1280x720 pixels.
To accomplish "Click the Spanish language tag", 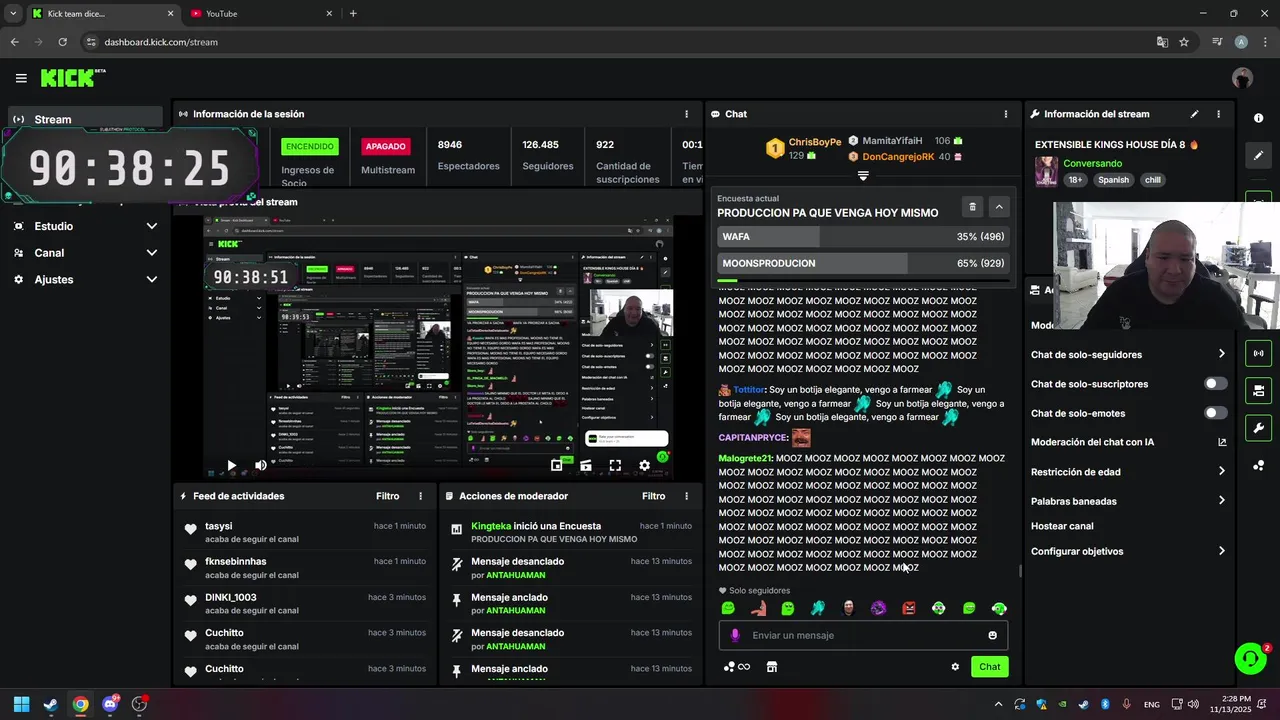I will (x=1113, y=180).
